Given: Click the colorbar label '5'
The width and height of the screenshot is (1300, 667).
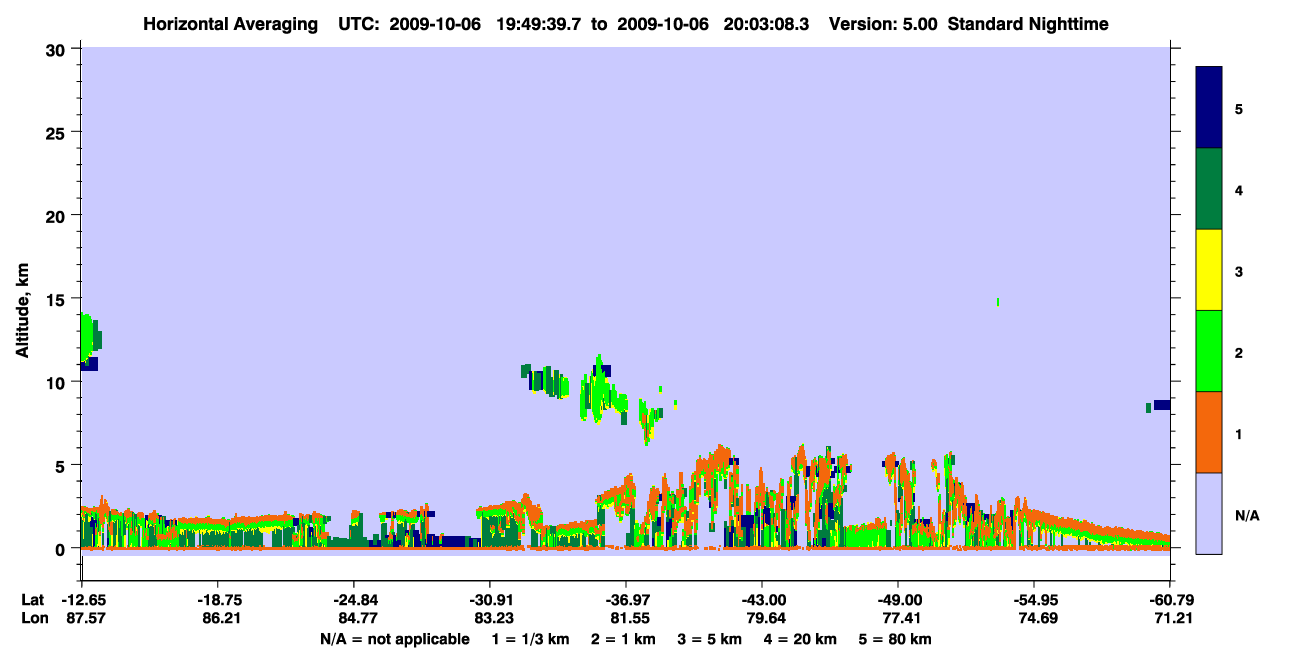Looking at the screenshot, I should point(1239,108).
